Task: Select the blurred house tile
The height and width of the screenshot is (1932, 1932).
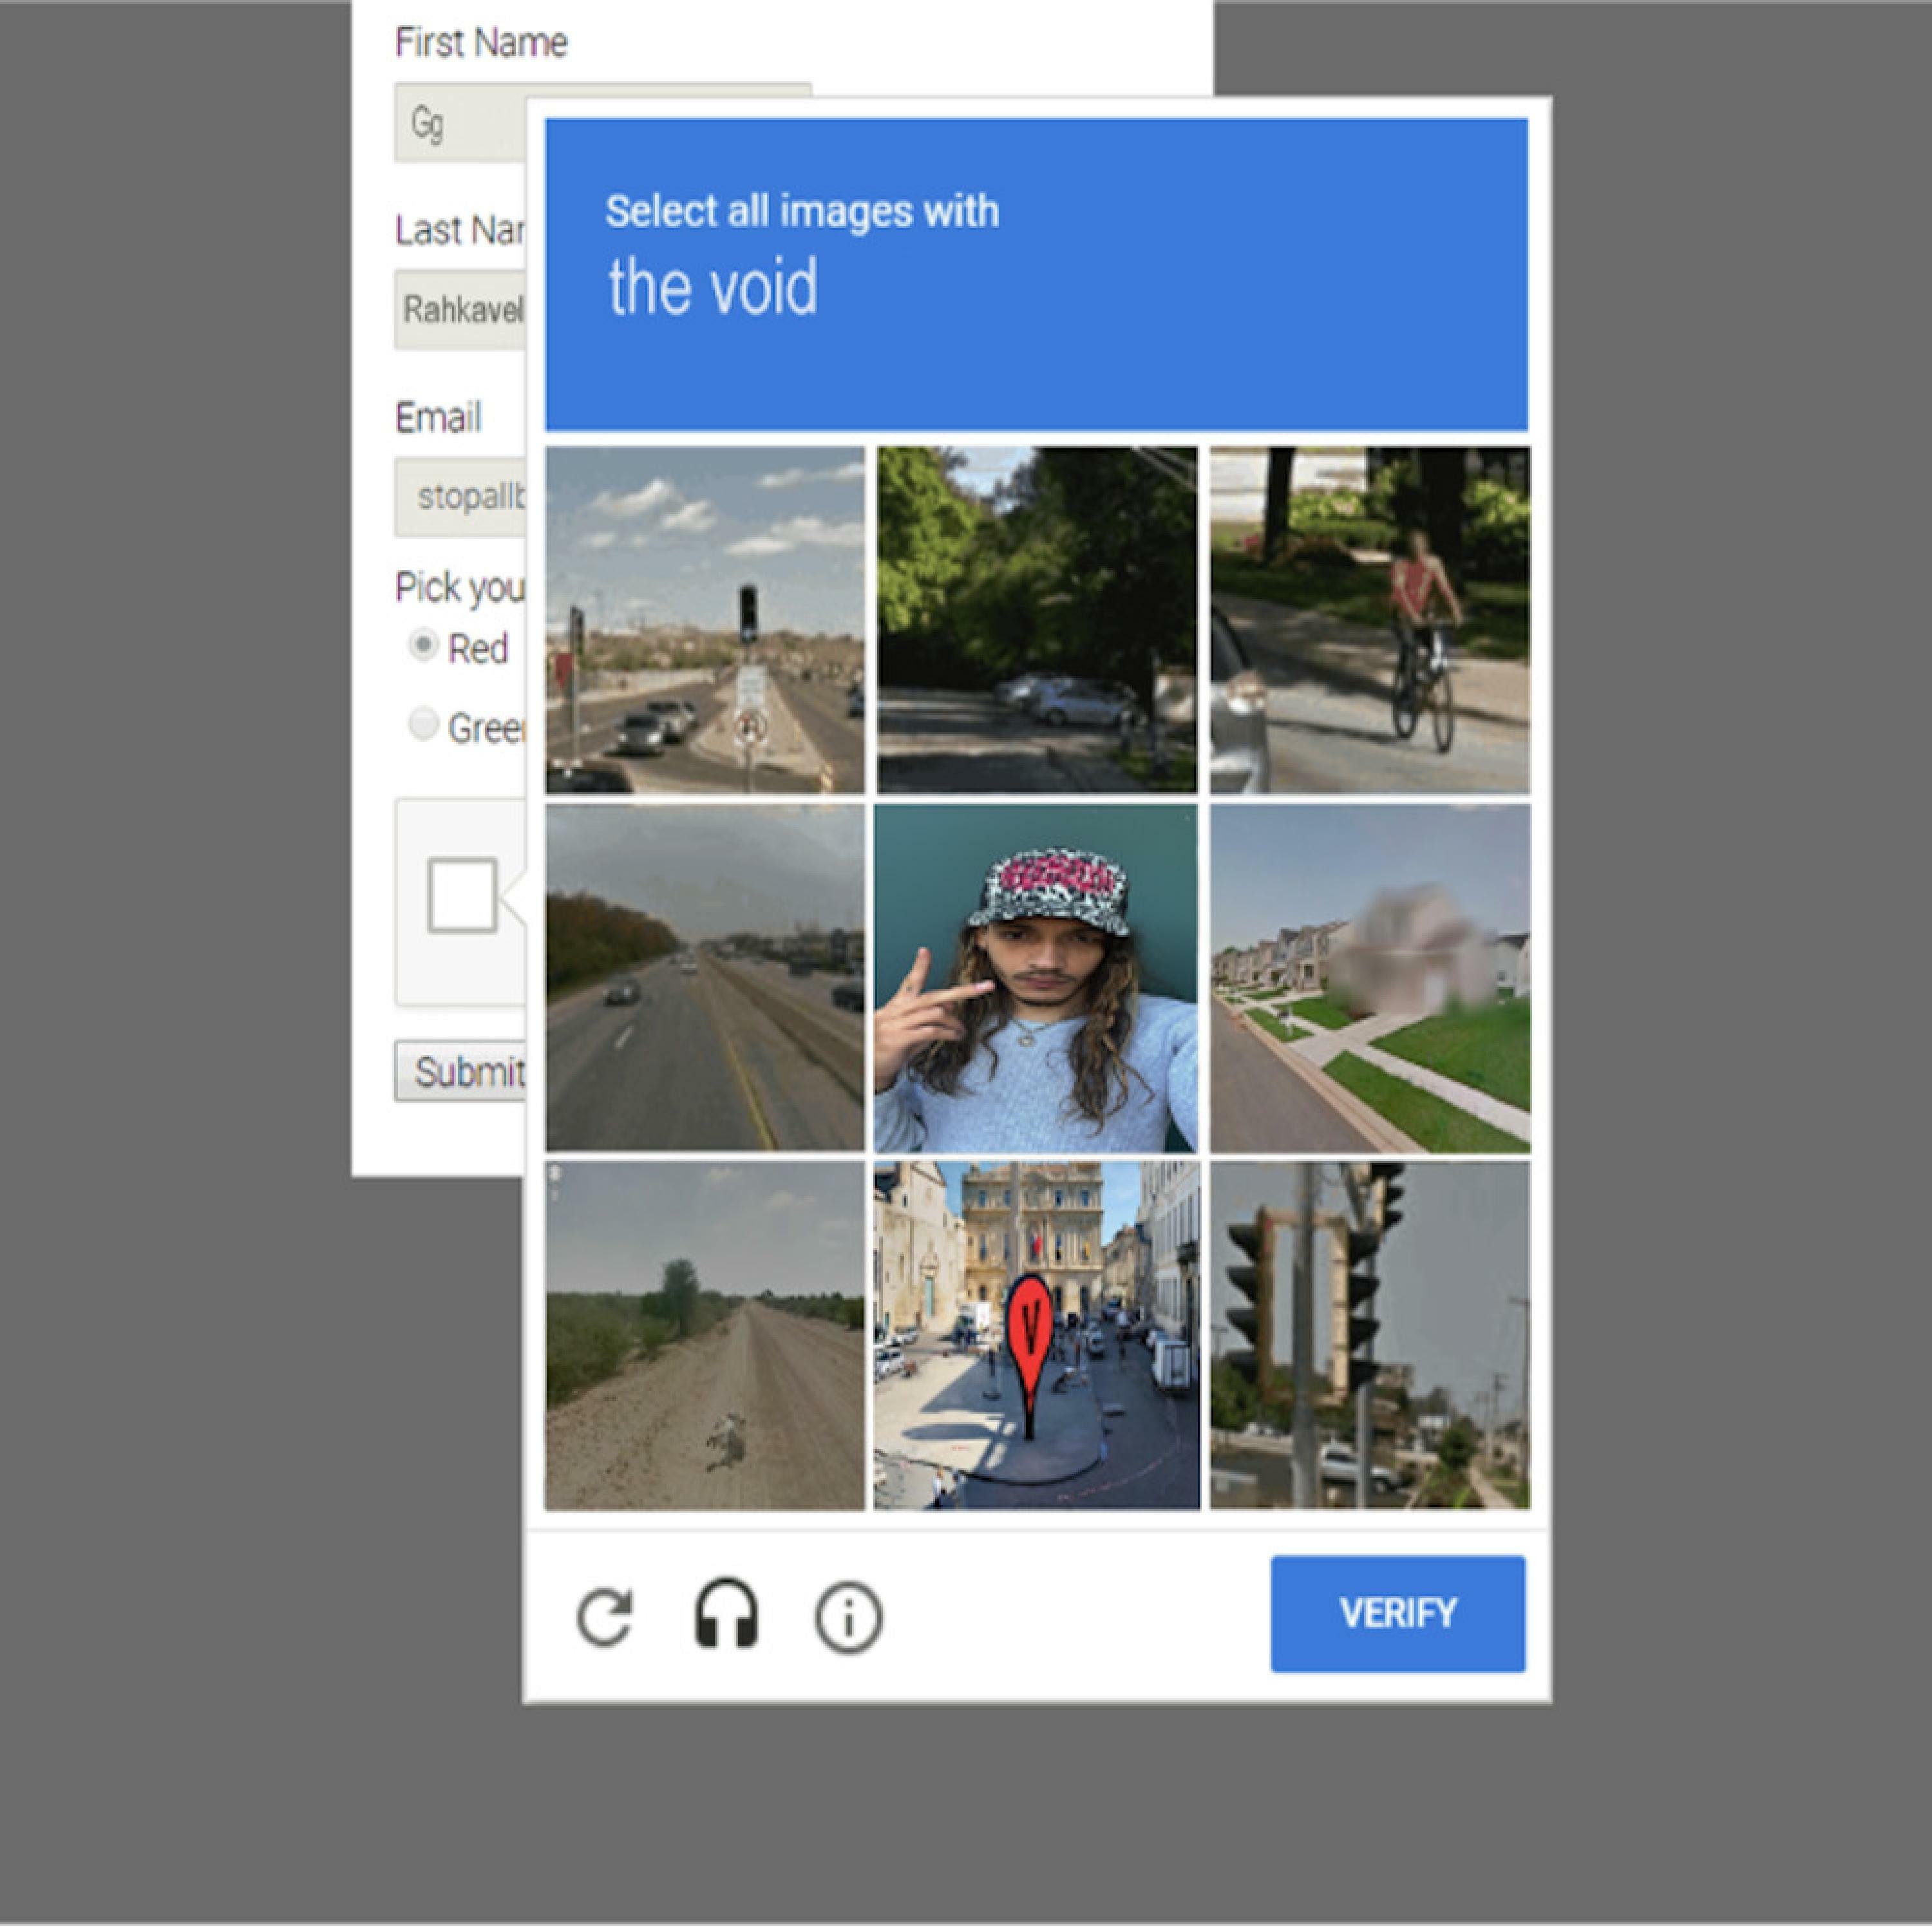Action: 1370,978
